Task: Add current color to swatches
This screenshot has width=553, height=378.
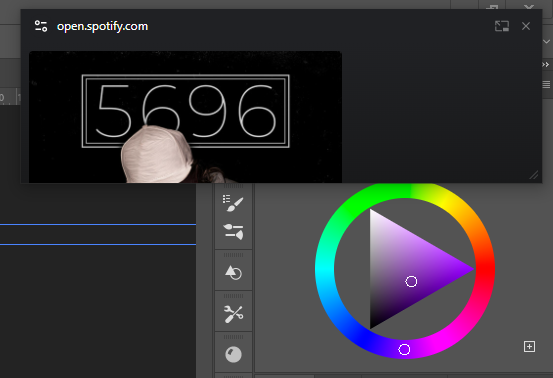Action: (529, 347)
